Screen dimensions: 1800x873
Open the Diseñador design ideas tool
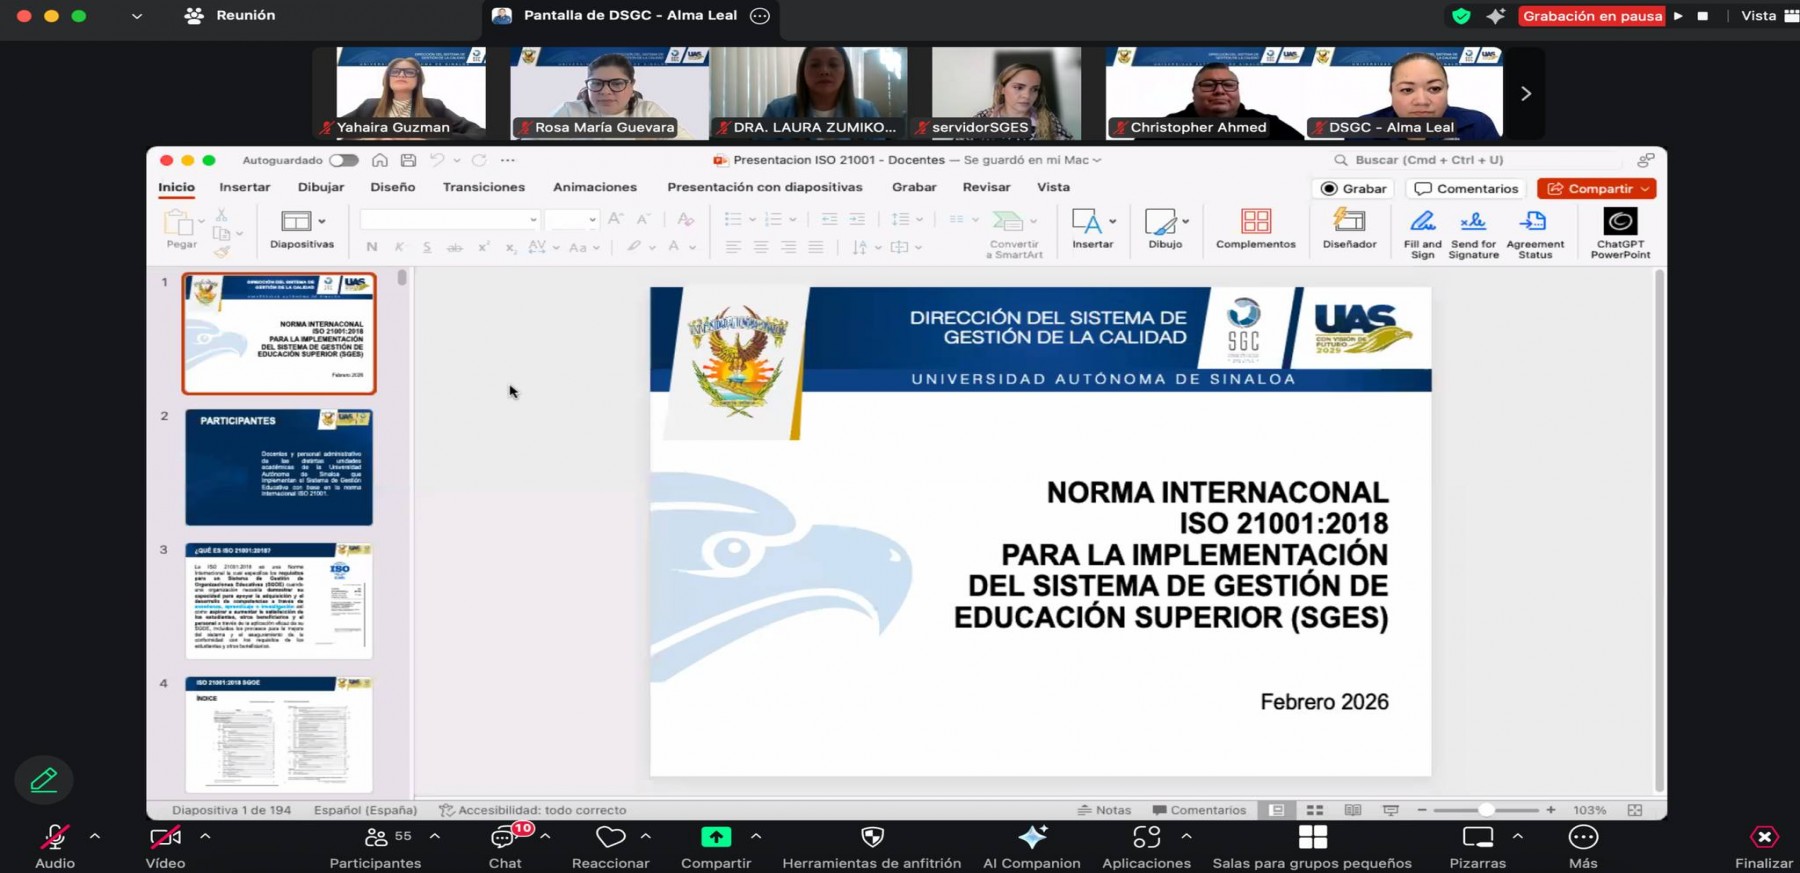[1349, 228]
